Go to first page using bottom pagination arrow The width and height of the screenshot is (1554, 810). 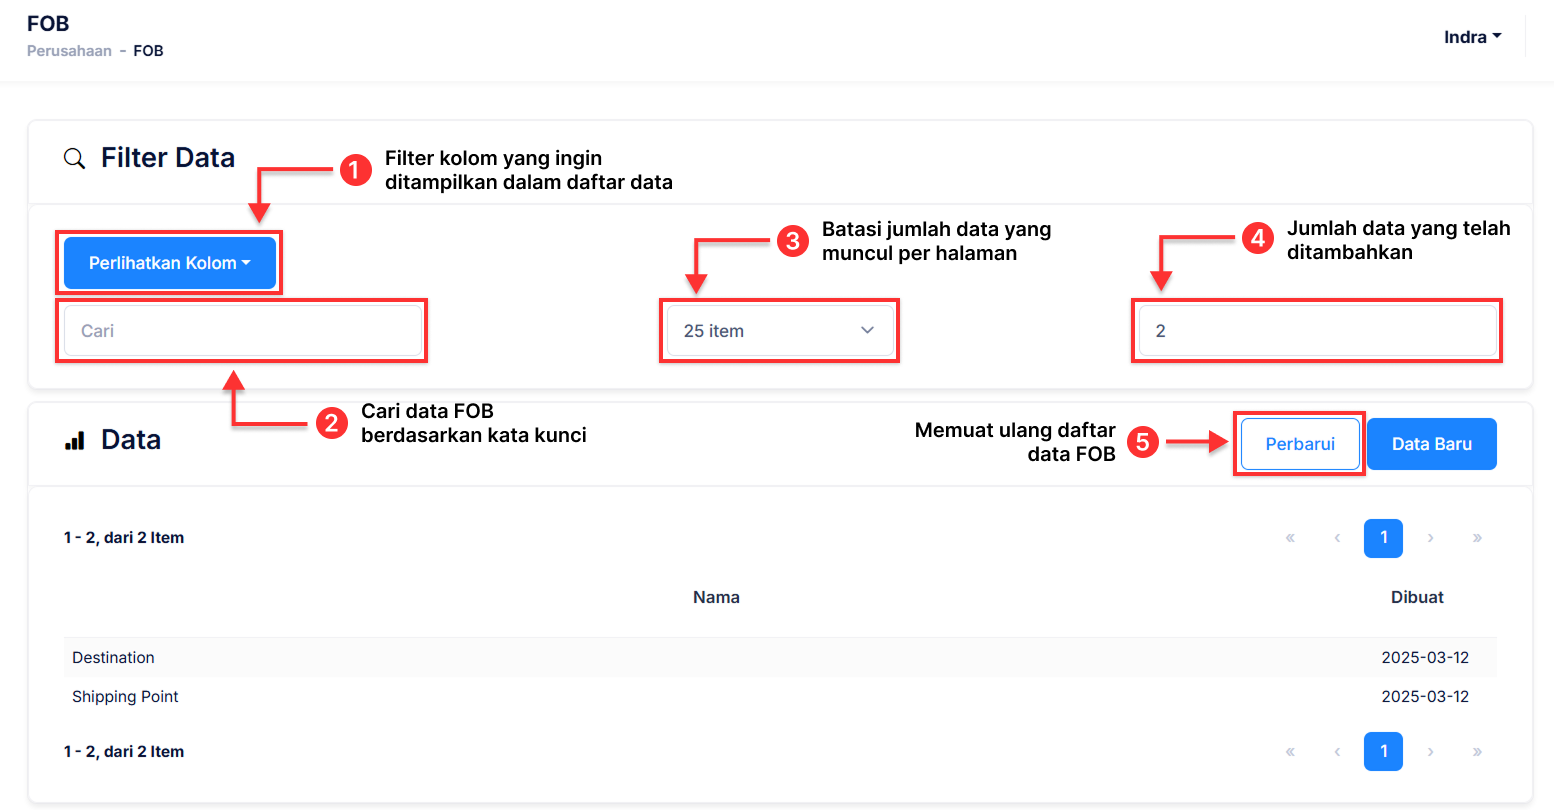[1290, 751]
